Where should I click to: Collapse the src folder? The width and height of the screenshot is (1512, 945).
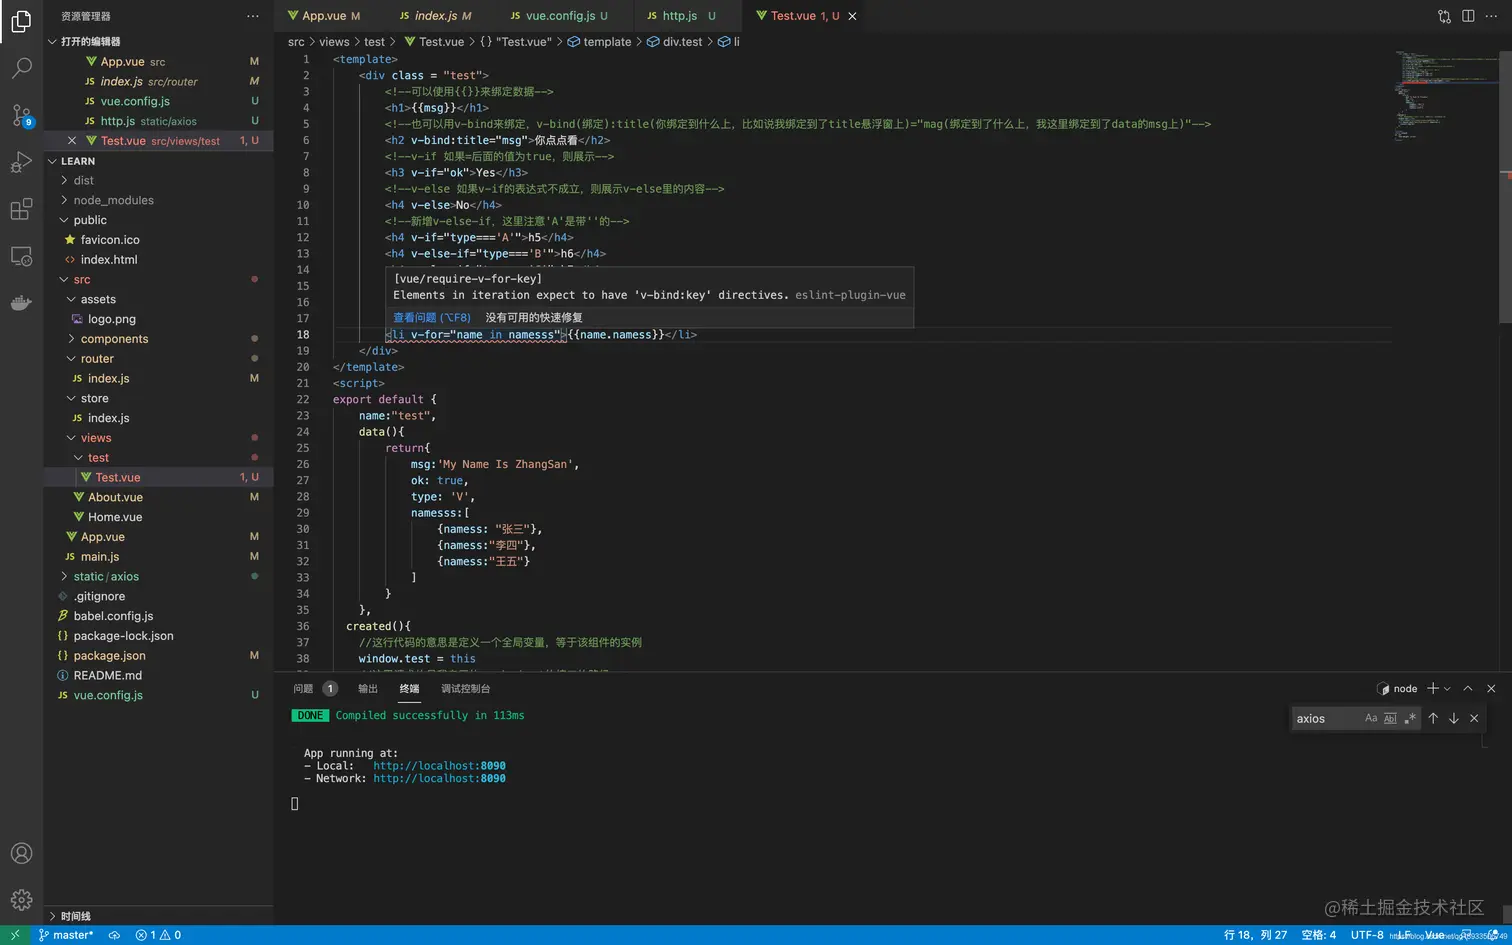click(159, 280)
